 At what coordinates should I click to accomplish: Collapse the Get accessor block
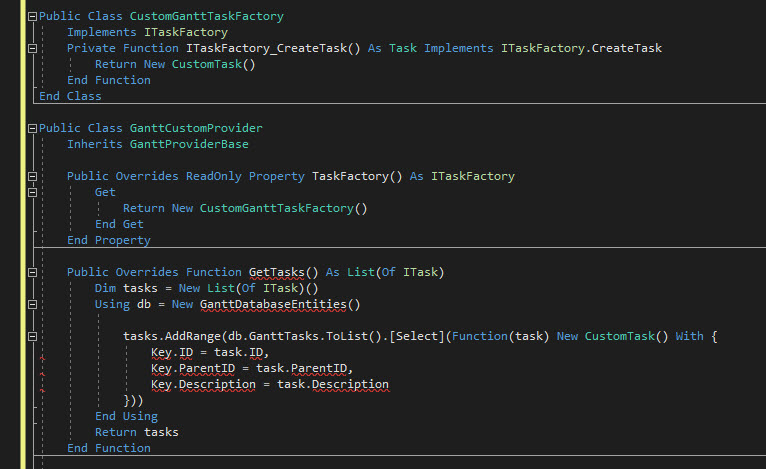click(x=33, y=192)
